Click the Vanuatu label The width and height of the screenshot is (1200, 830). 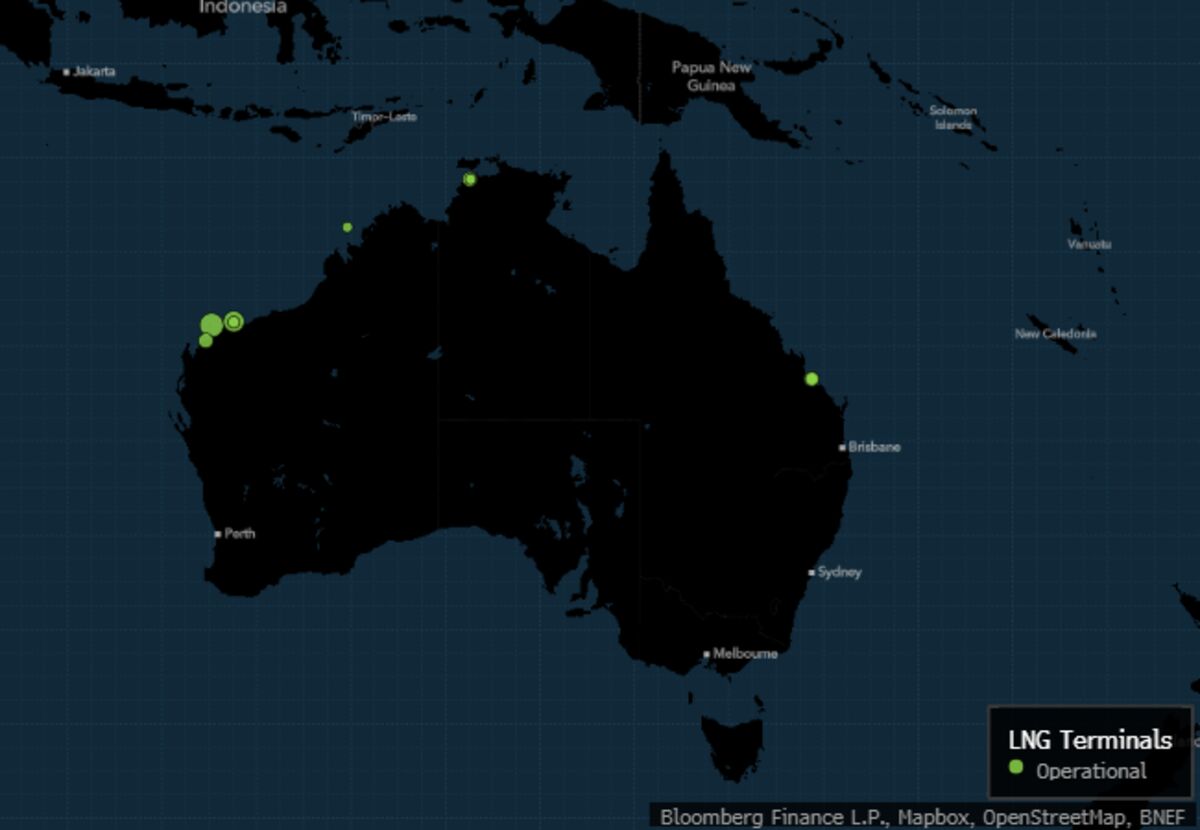(1089, 244)
